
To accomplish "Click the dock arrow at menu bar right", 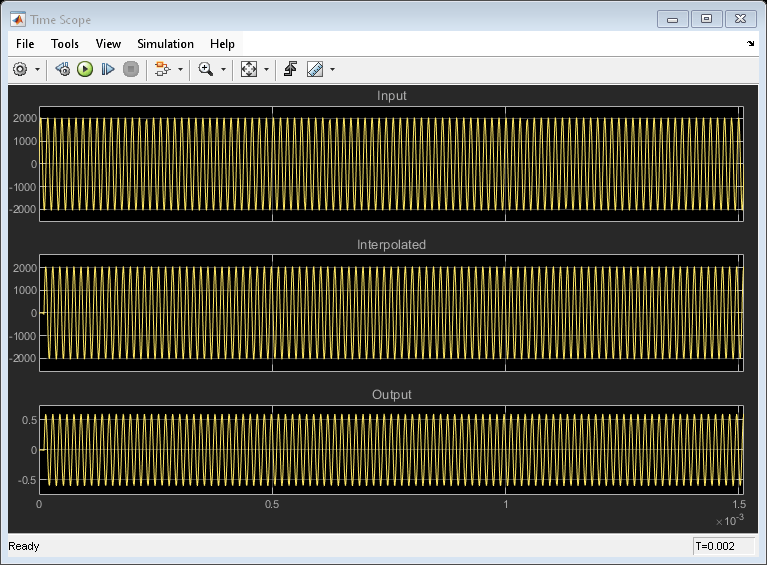I will coord(750,44).
